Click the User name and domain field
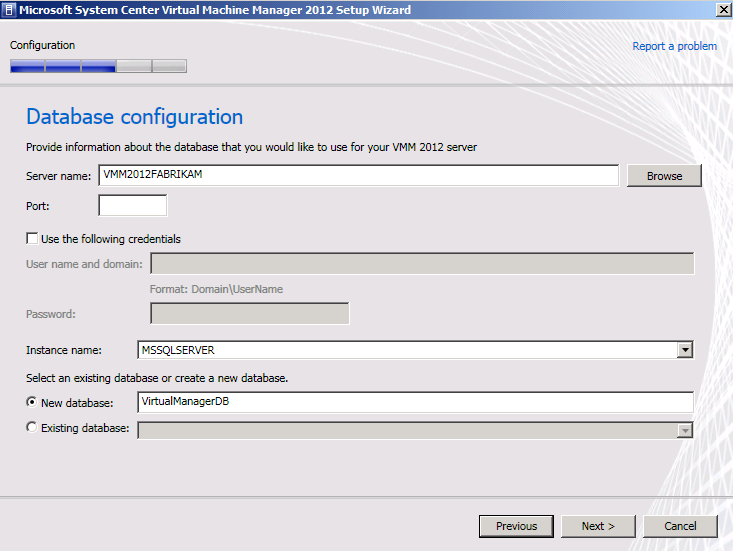Screen dimensions: 733x551 coord(422,264)
